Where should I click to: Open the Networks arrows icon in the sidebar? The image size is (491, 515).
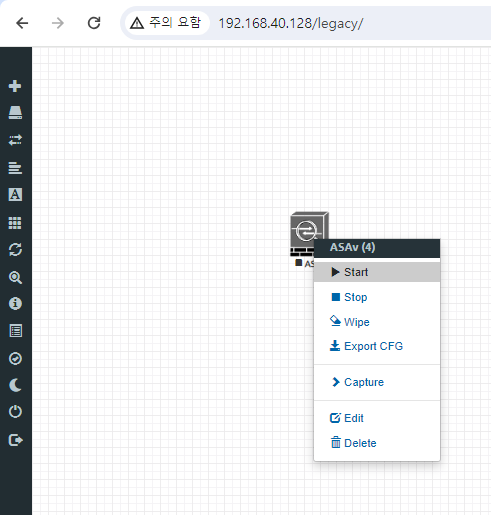(15, 140)
